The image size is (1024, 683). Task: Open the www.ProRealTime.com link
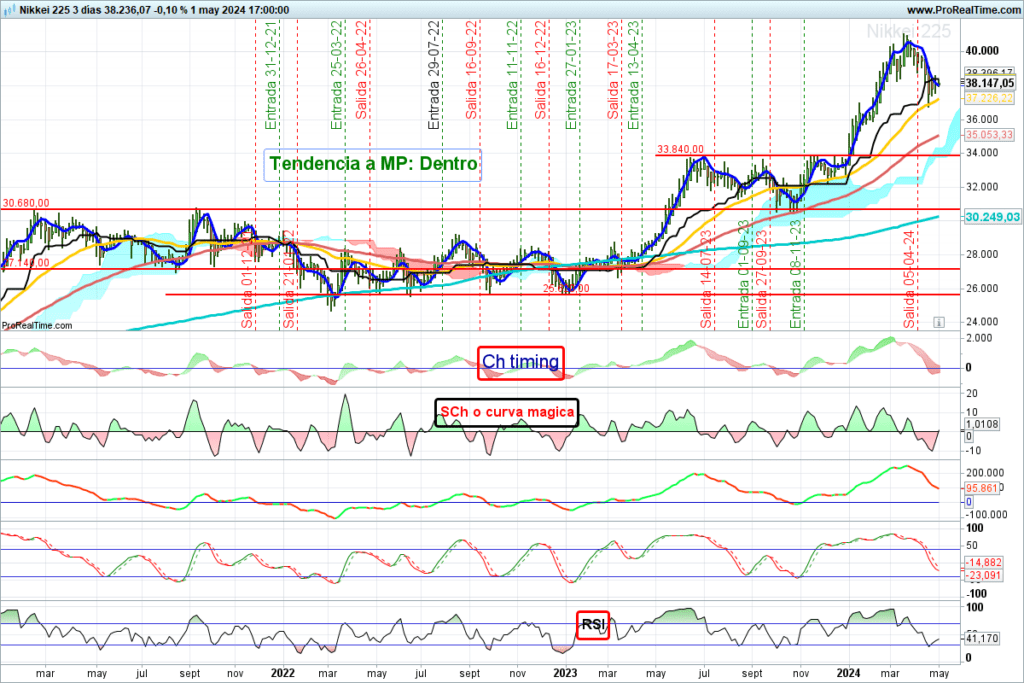click(x=963, y=10)
